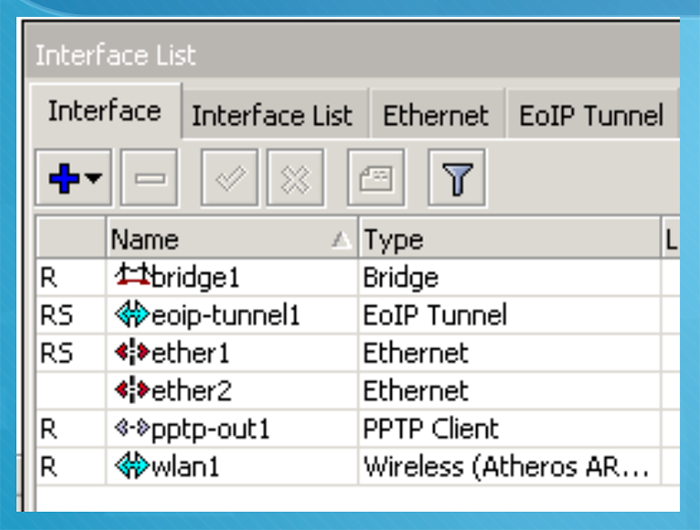Click the checkmark Enable button
Image resolution: width=700 pixels, height=530 pixels.
[230, 178]
